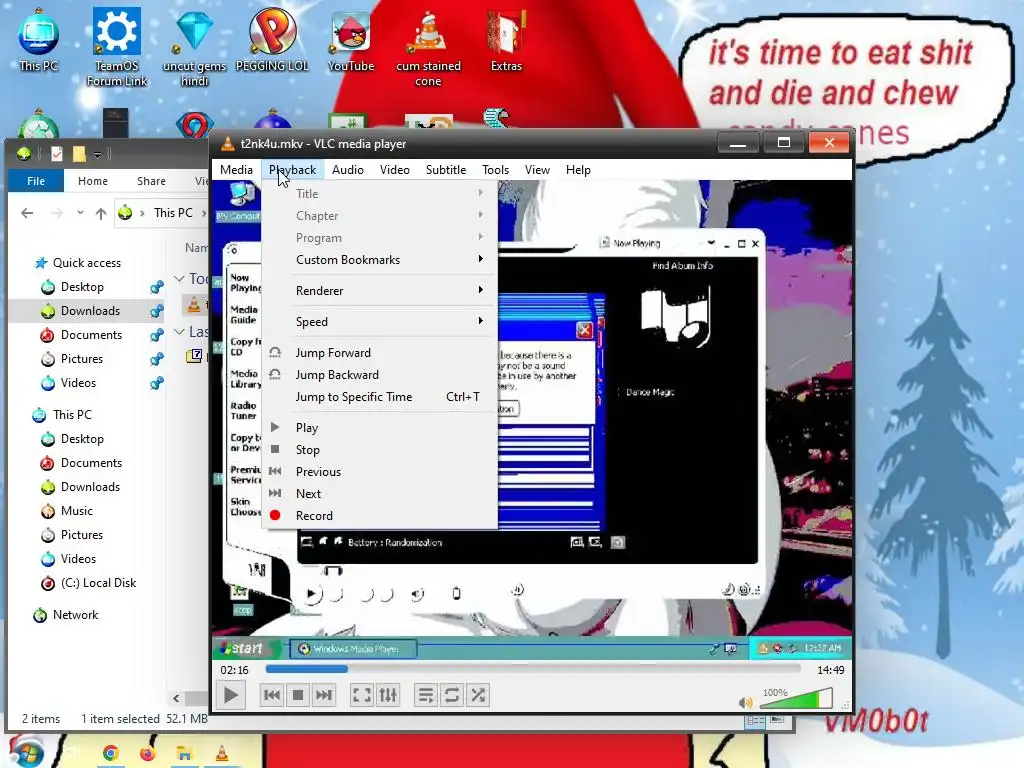Click the VLC play button
1024x768 pixels.
[231, 696]
